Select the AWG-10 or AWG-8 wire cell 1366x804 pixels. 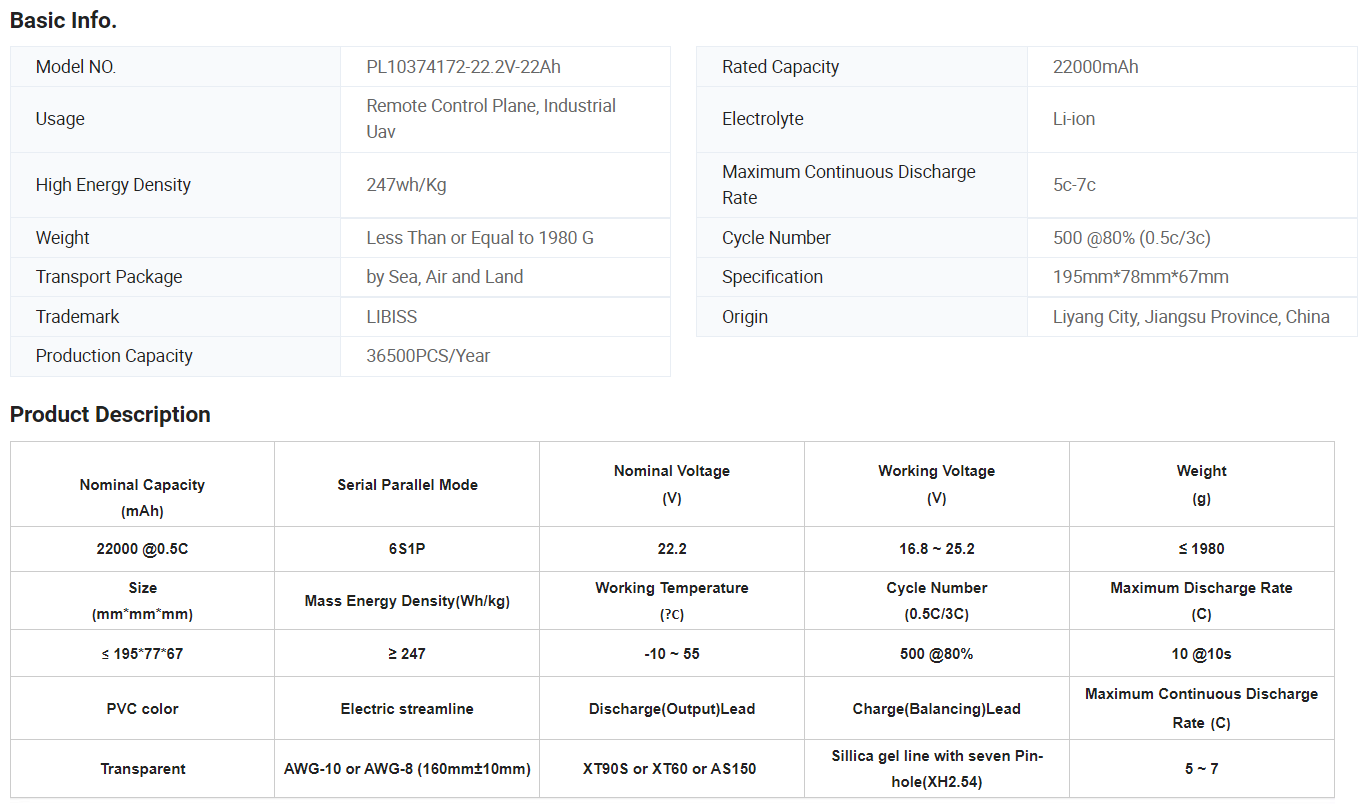[407, 769]
